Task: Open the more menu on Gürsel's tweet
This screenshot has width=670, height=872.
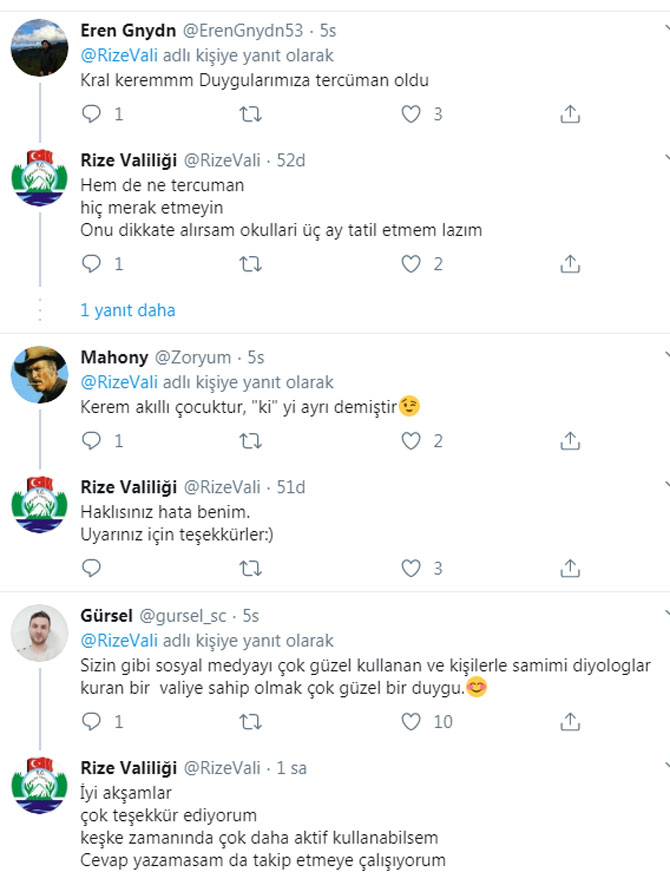Action: pos(664,614)
